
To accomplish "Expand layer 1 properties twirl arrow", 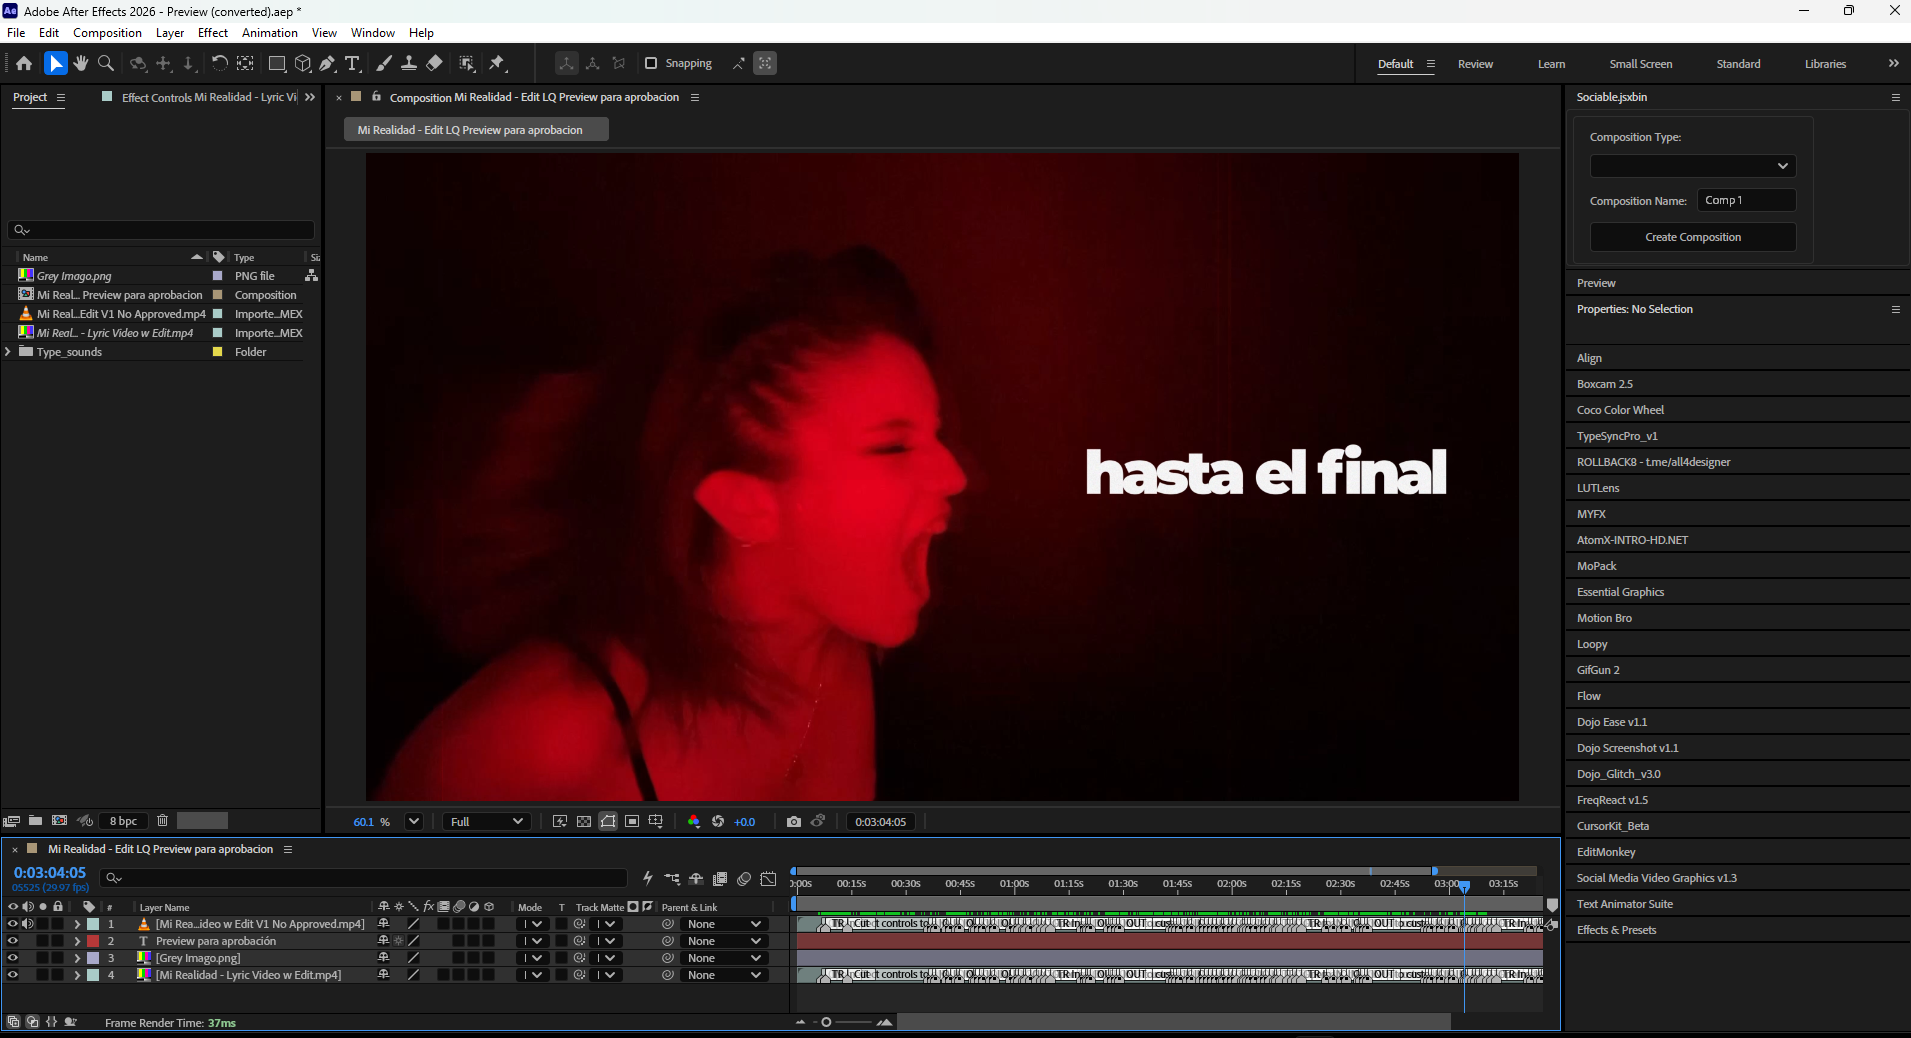I will 77,924.
